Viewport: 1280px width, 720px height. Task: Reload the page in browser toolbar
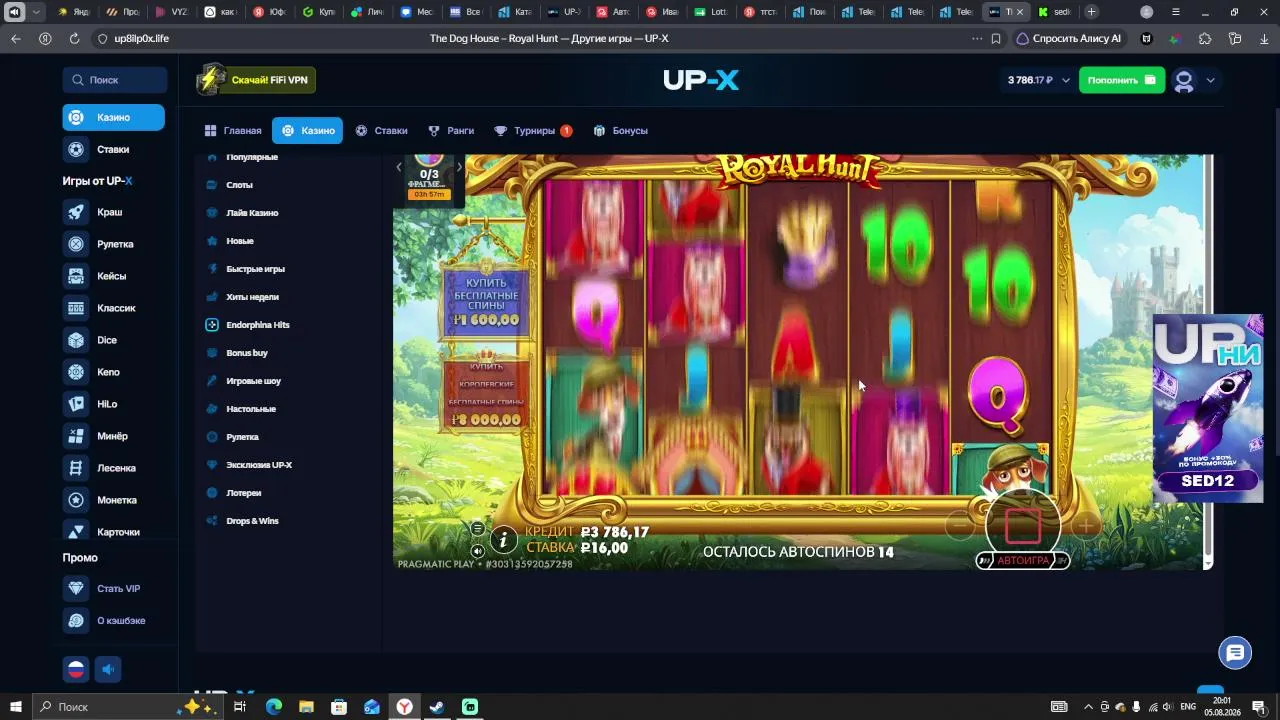(x=74, y=39)
